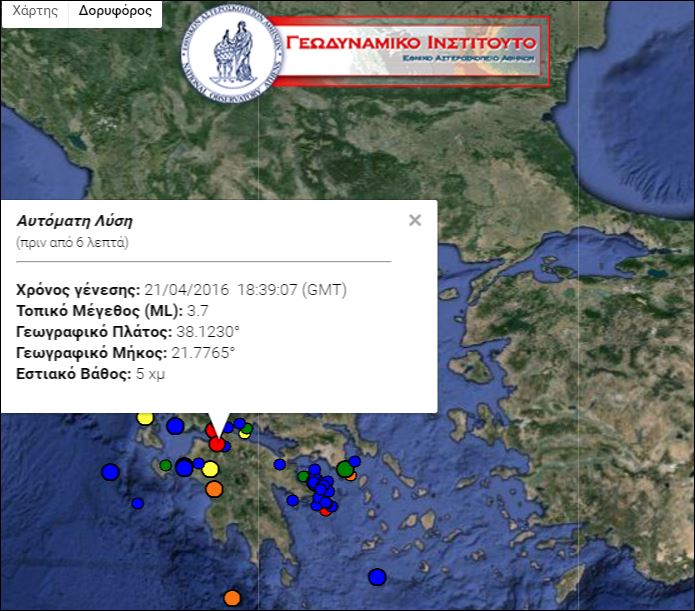Screen dimensions: 695x611
Task: Select the red earthquake marker under the popup pointer
Action: click(x=217, y=444)
